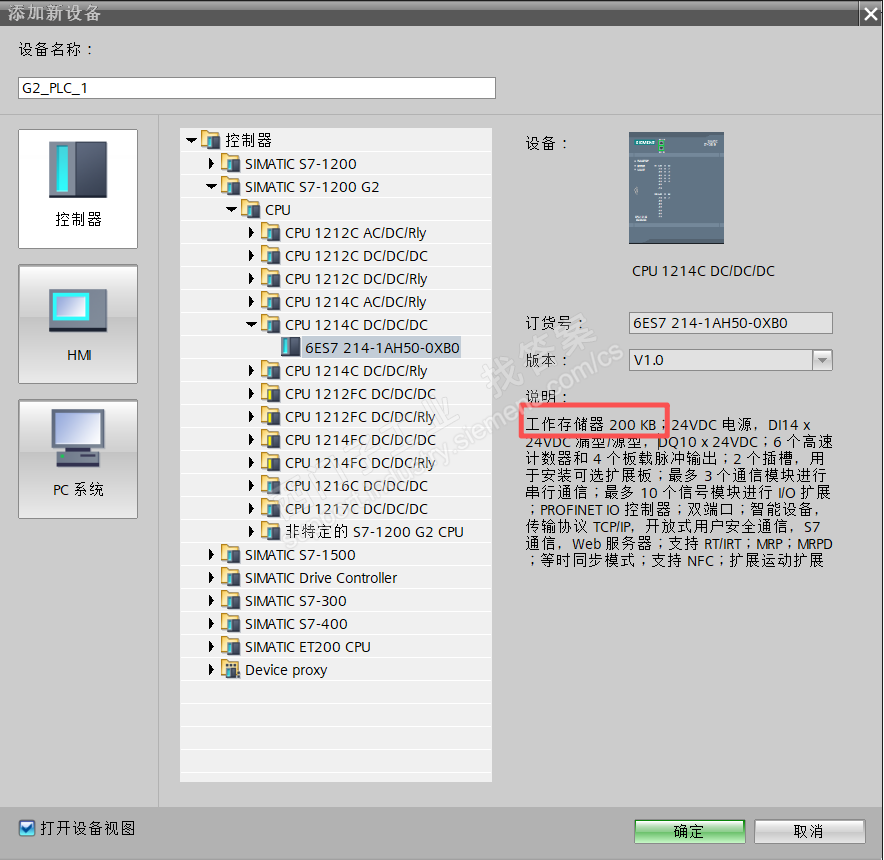This screenshot has height=860, width=884.
Task: Click CPU 1216C DC/DC/DC folder icon
Action: click(x=271, y=485)
